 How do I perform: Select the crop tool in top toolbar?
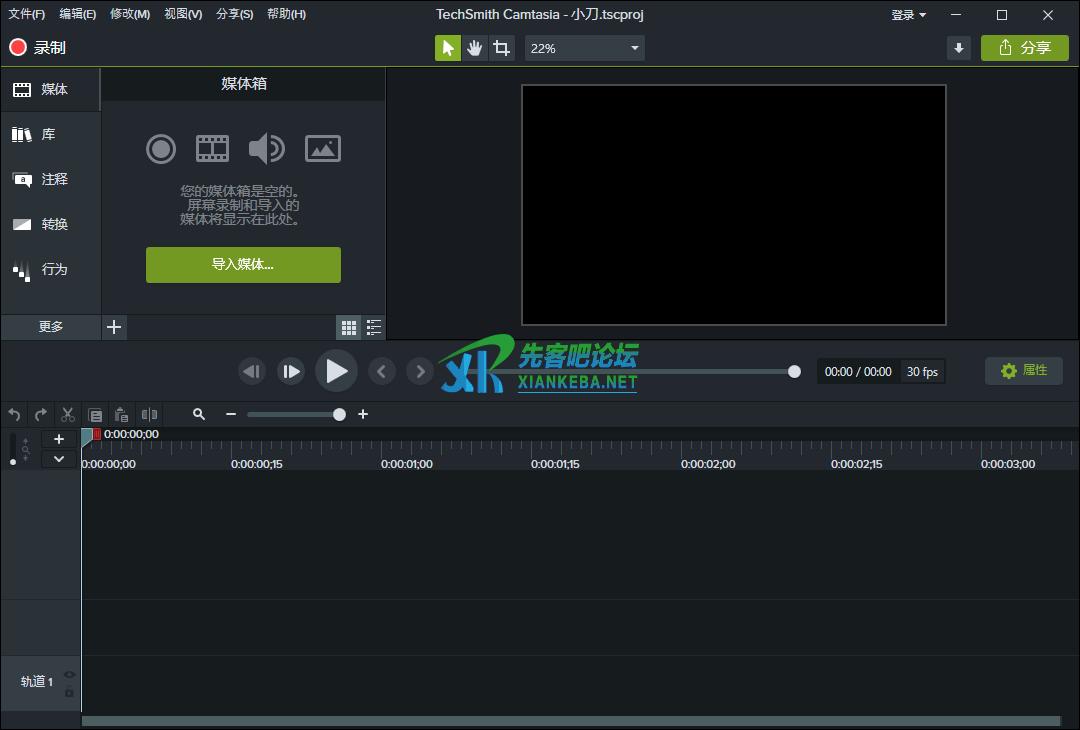[x=502, y=48]
